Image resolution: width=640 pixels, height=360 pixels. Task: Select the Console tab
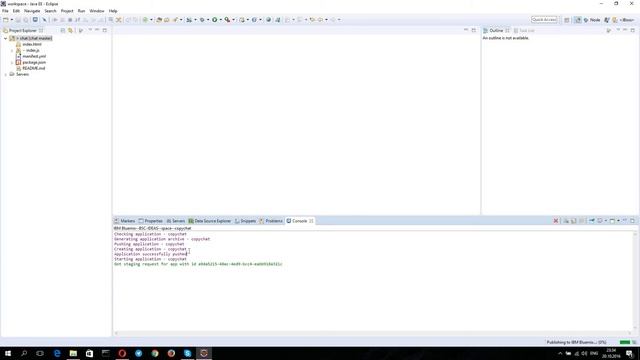(x=300, y=221)
